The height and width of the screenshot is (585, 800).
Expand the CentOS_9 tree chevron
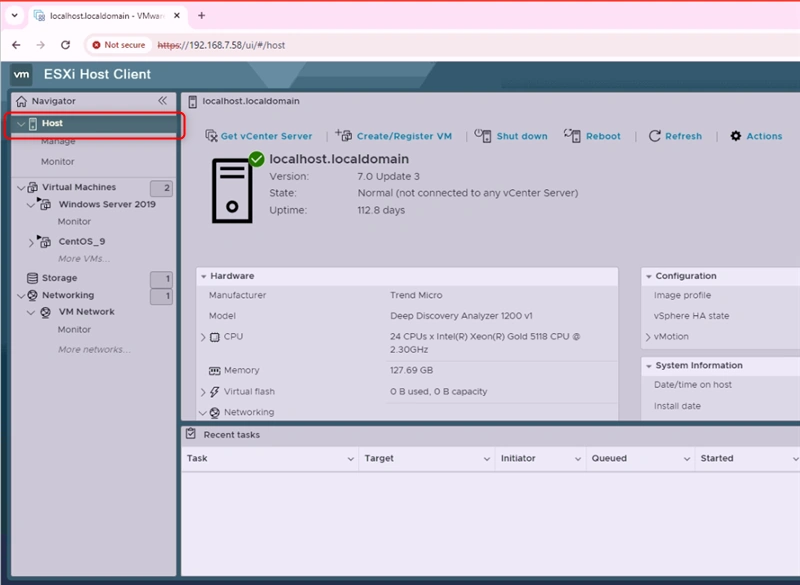point(31,242)
